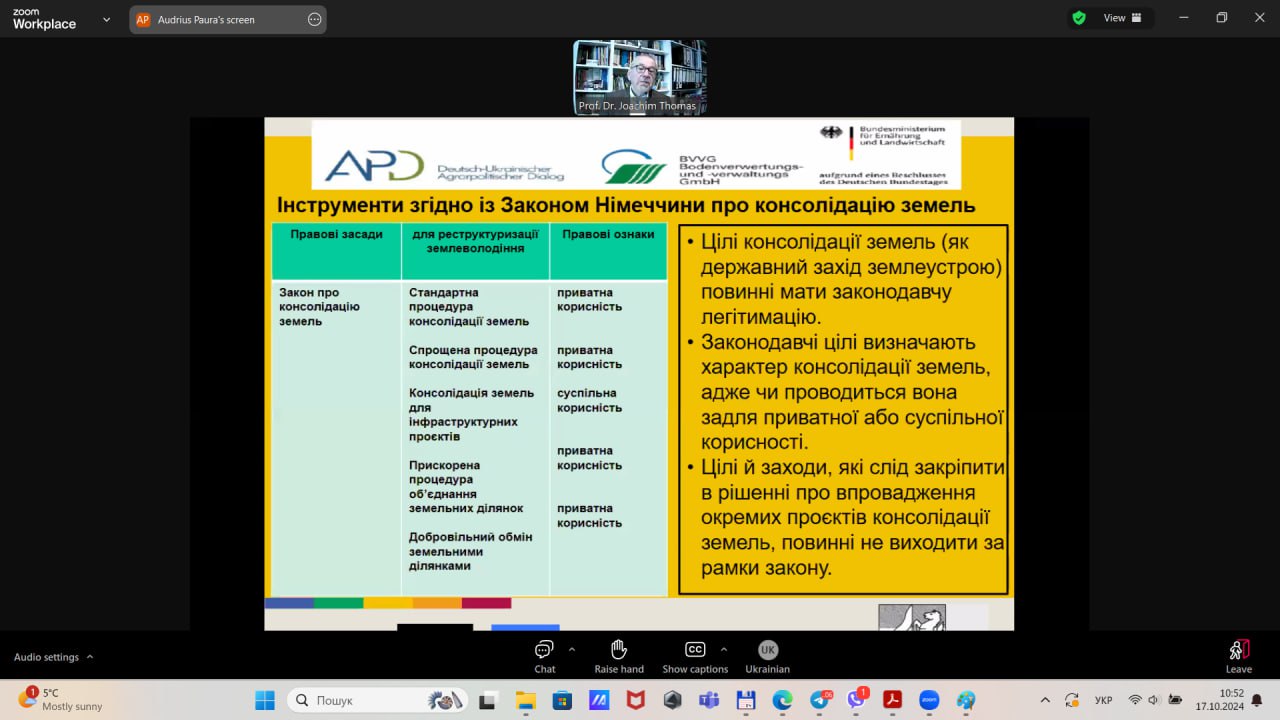Screen dimensions: 1280x720
Task: Click the APD logo on slide
Action: tap(375, 164)
